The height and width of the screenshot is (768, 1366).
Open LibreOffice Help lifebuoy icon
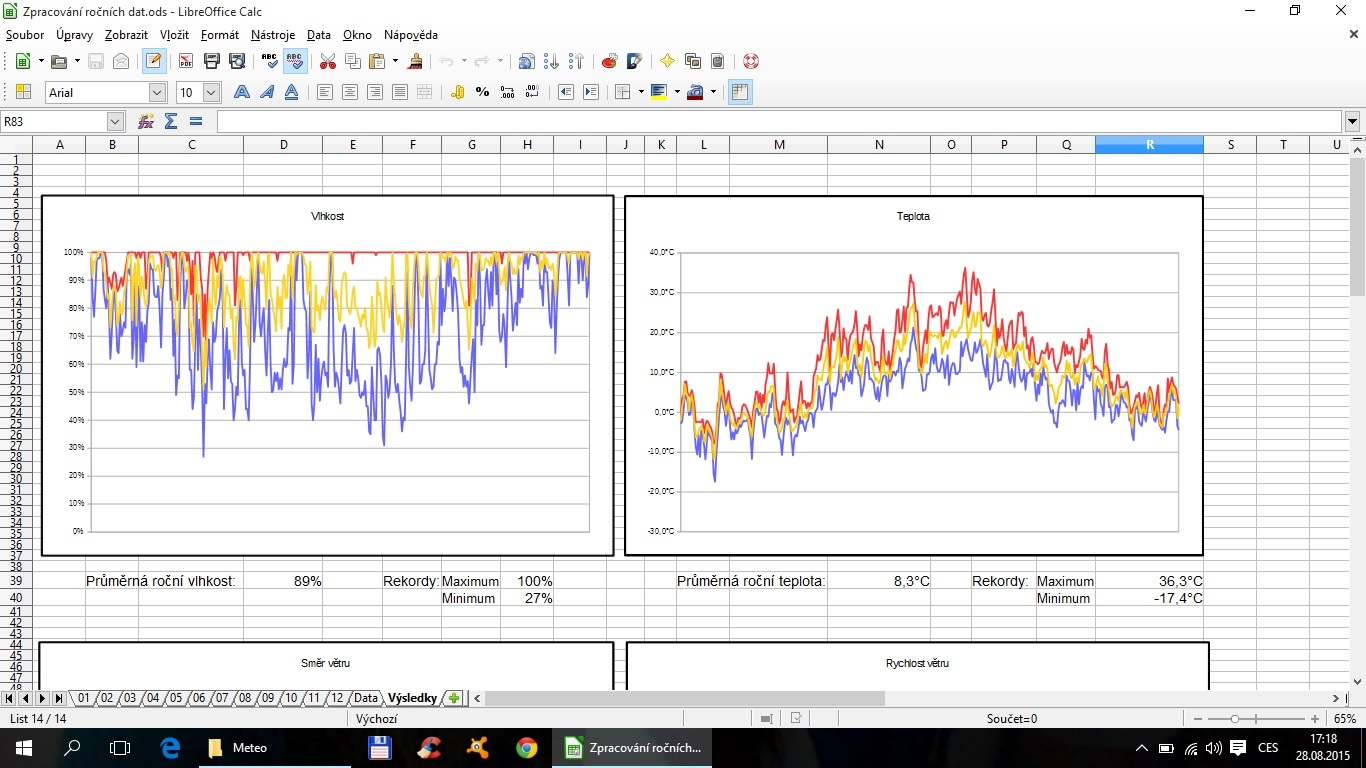click(x=751, y=61)
